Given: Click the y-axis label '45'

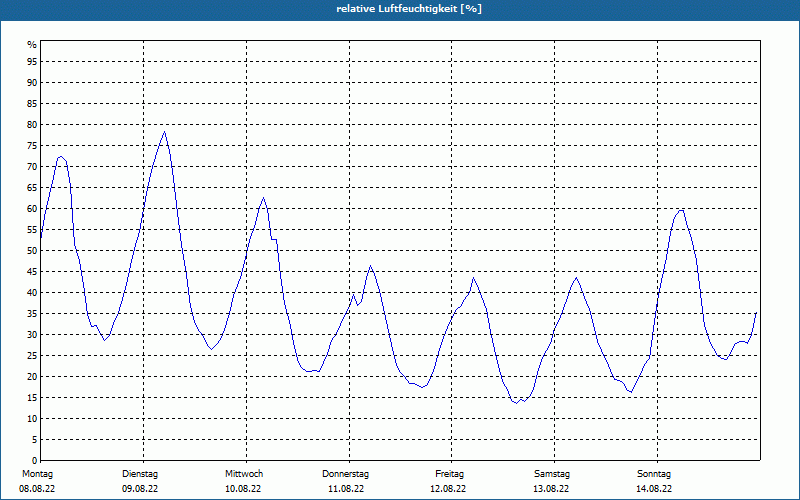Looking at the screenshot, I should pos(32,271).
